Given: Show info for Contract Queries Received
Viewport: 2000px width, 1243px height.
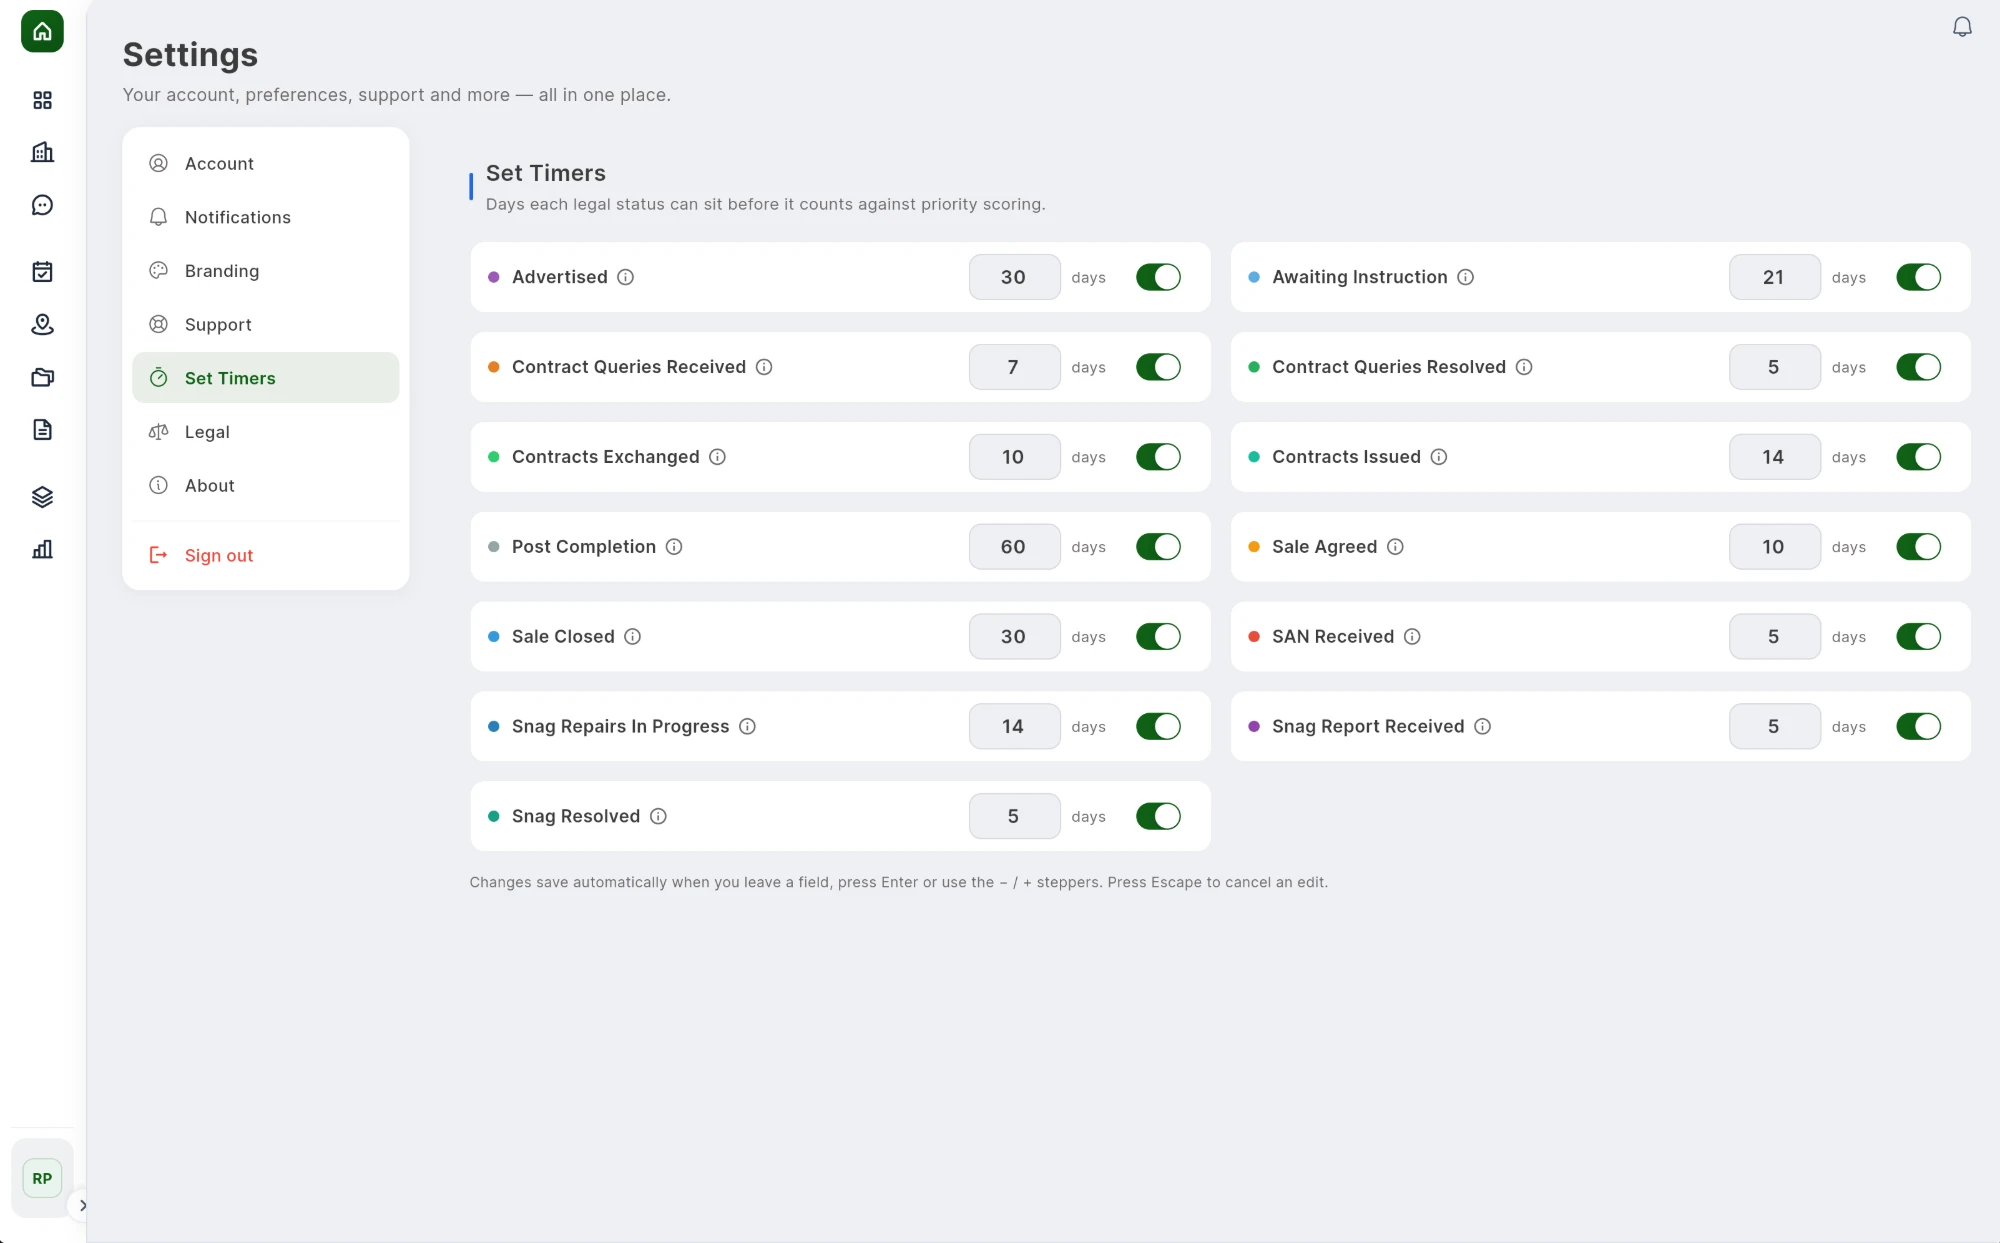Looking at the screenshot, I should tap(764, 367).
